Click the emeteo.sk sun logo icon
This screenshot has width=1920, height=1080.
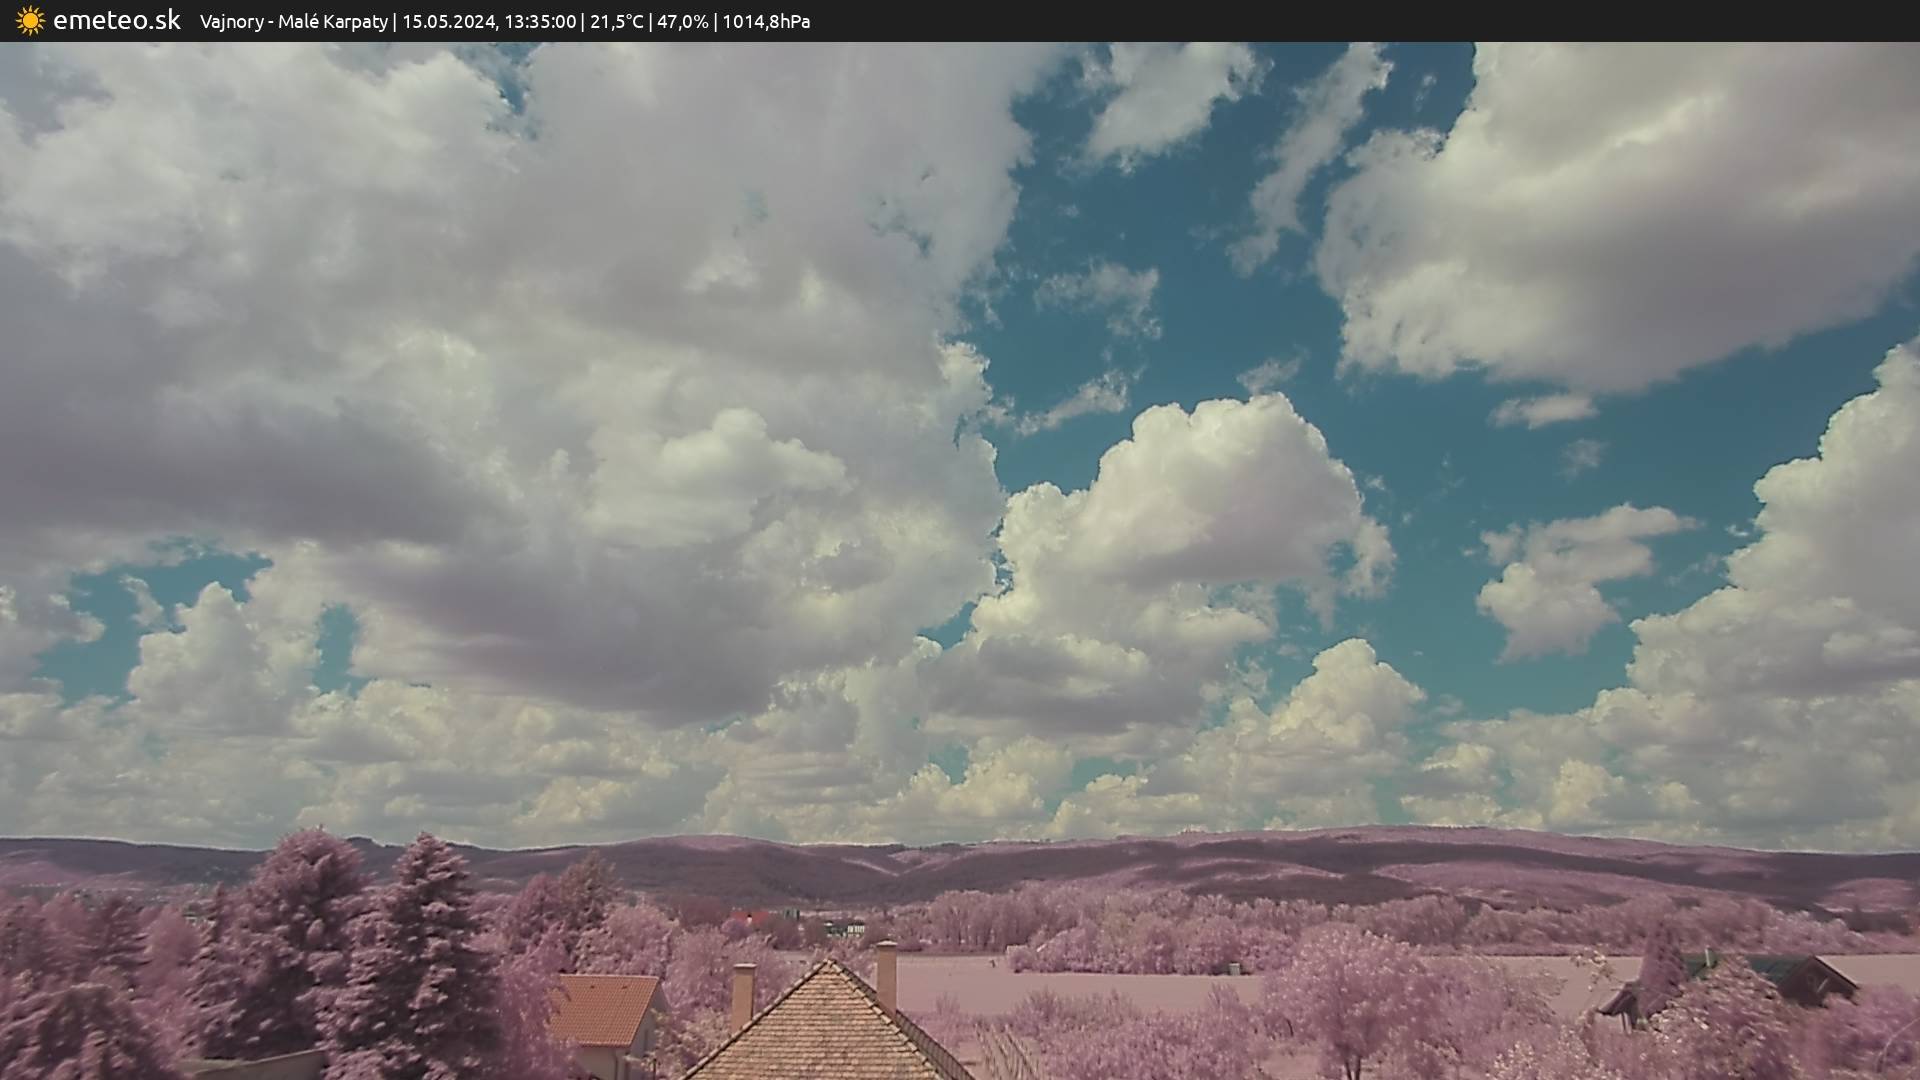(x=30, y=20)
